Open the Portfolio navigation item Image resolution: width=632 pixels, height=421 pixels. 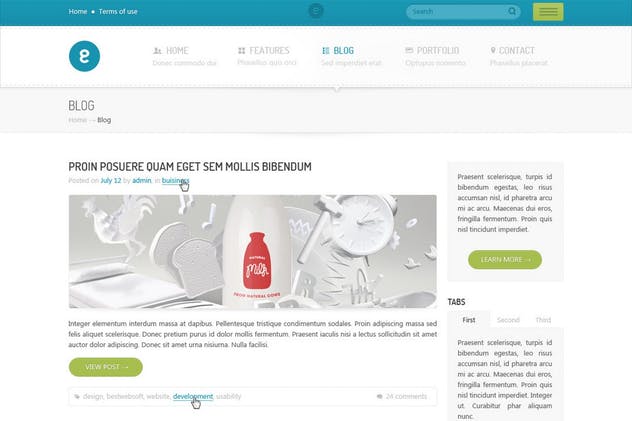(x=435, y=56)
